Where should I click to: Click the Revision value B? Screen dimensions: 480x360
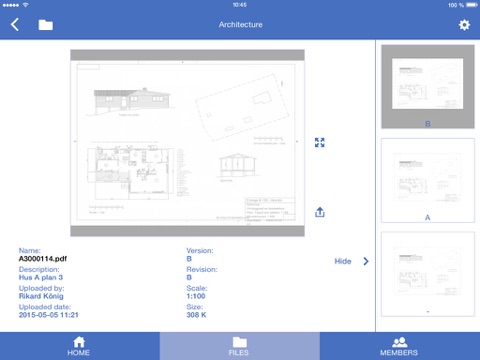189,277
